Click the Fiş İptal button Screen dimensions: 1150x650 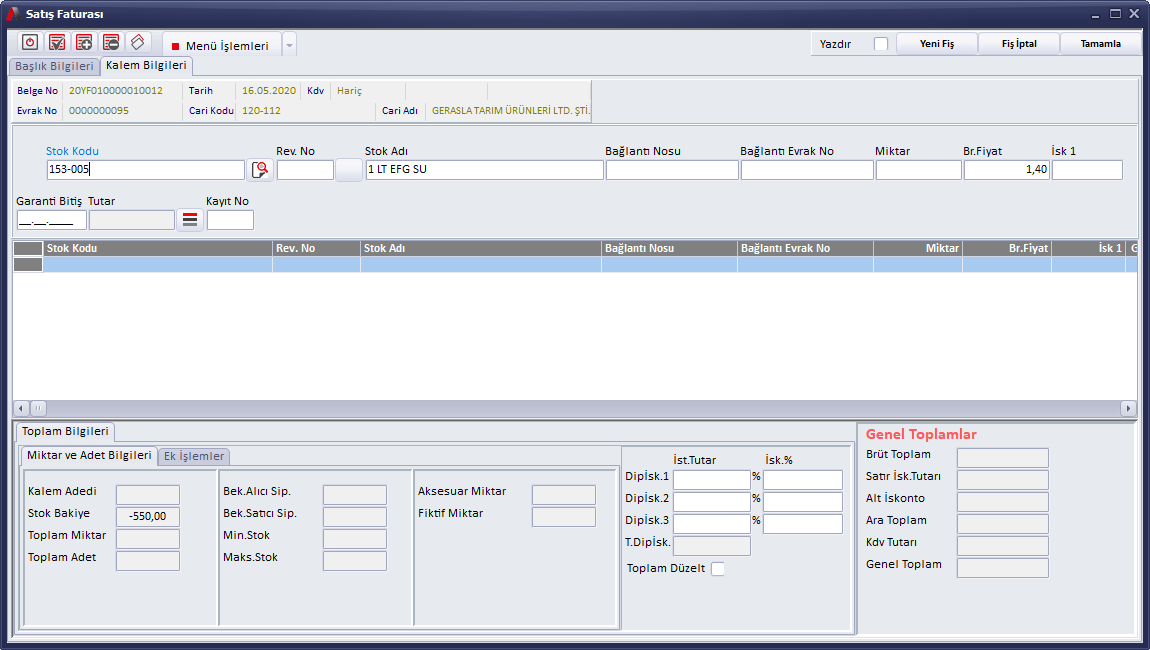1019,44
